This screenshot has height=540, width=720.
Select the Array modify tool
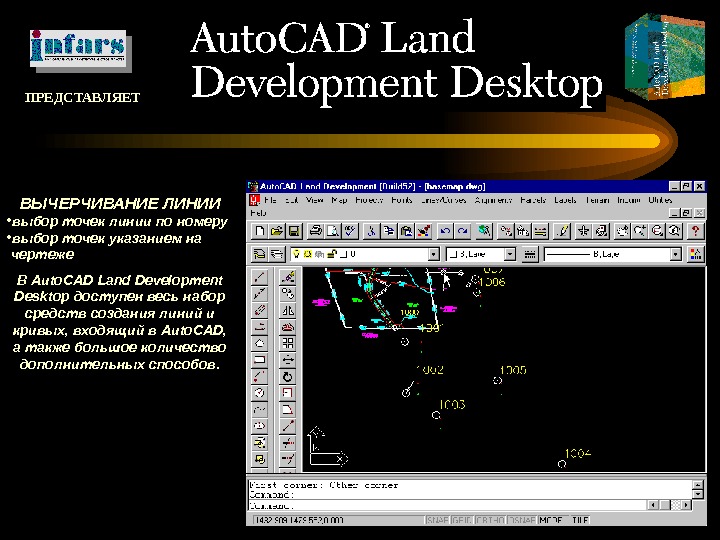pos(287,343)
